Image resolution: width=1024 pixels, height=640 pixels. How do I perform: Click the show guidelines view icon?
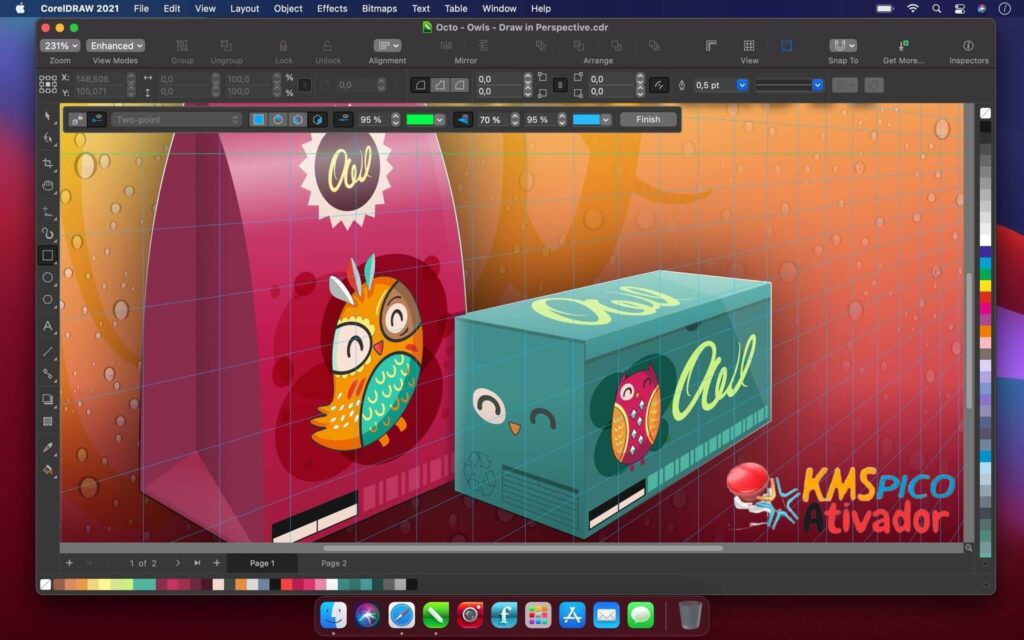click(x=787, y=45)
